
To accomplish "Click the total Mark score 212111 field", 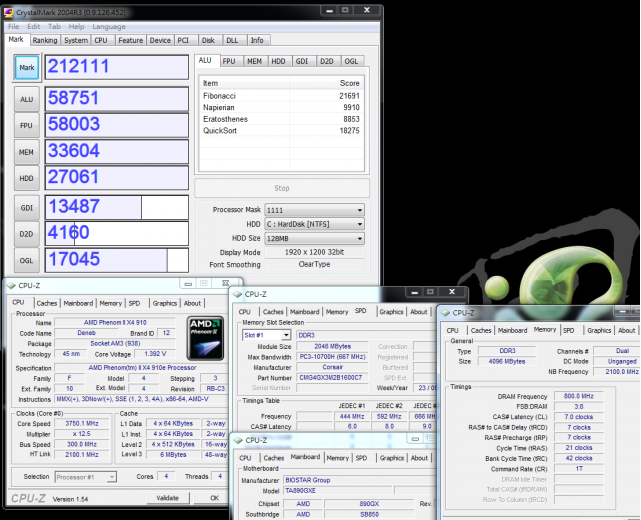I will coord(117,67).
